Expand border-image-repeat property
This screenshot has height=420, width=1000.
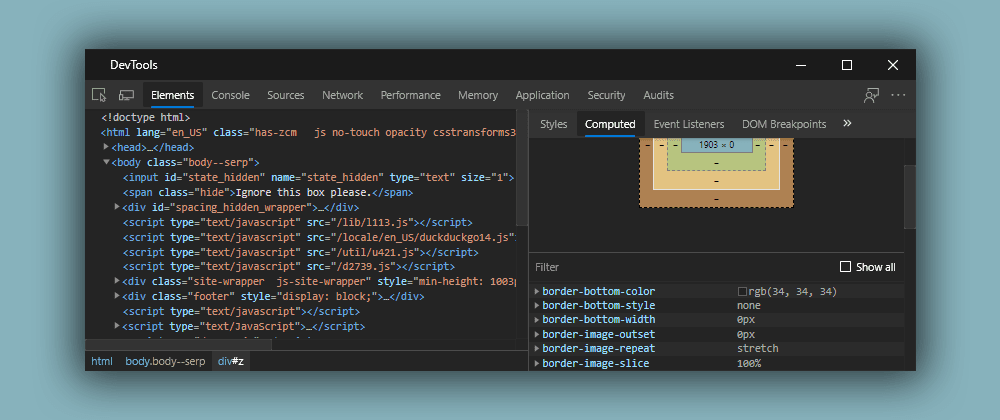click(x=537, y=349)
